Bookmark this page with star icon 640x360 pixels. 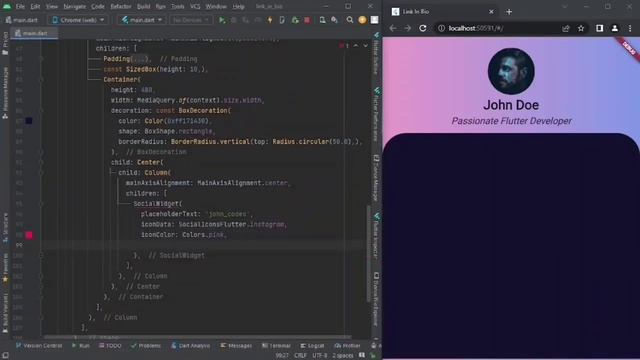pyautogui.click(x=581, y=28)
